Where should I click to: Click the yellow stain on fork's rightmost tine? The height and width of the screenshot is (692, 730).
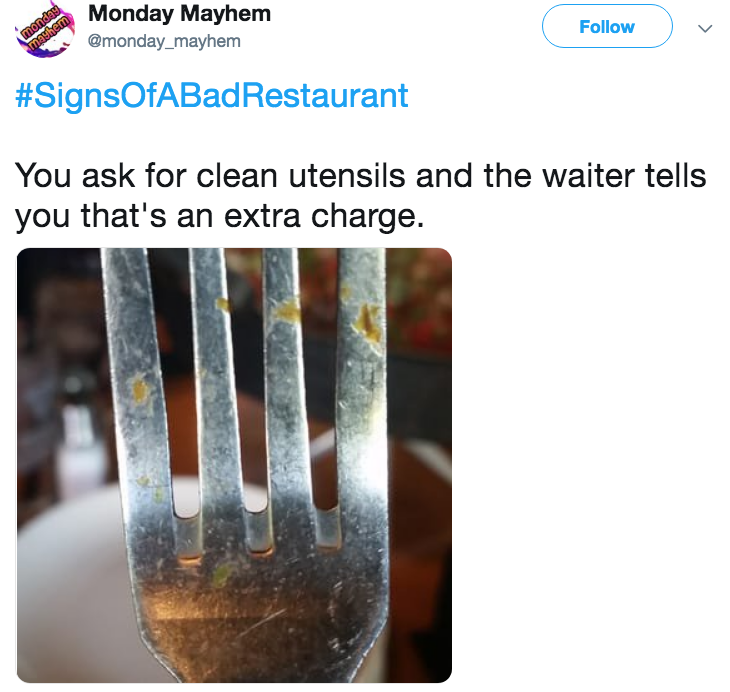coord(369,322)
